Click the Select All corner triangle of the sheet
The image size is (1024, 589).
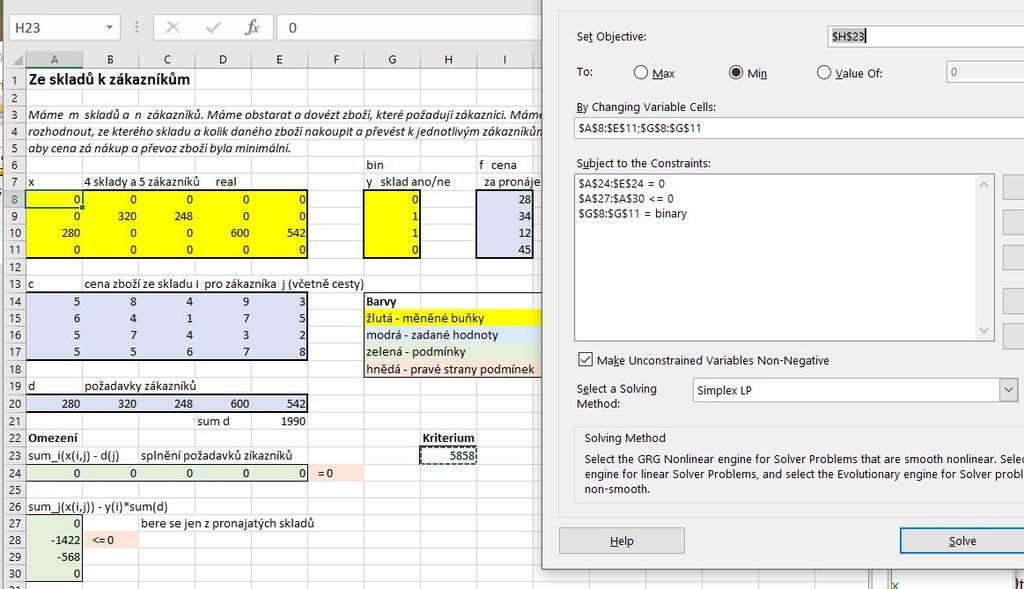[17, 59]
